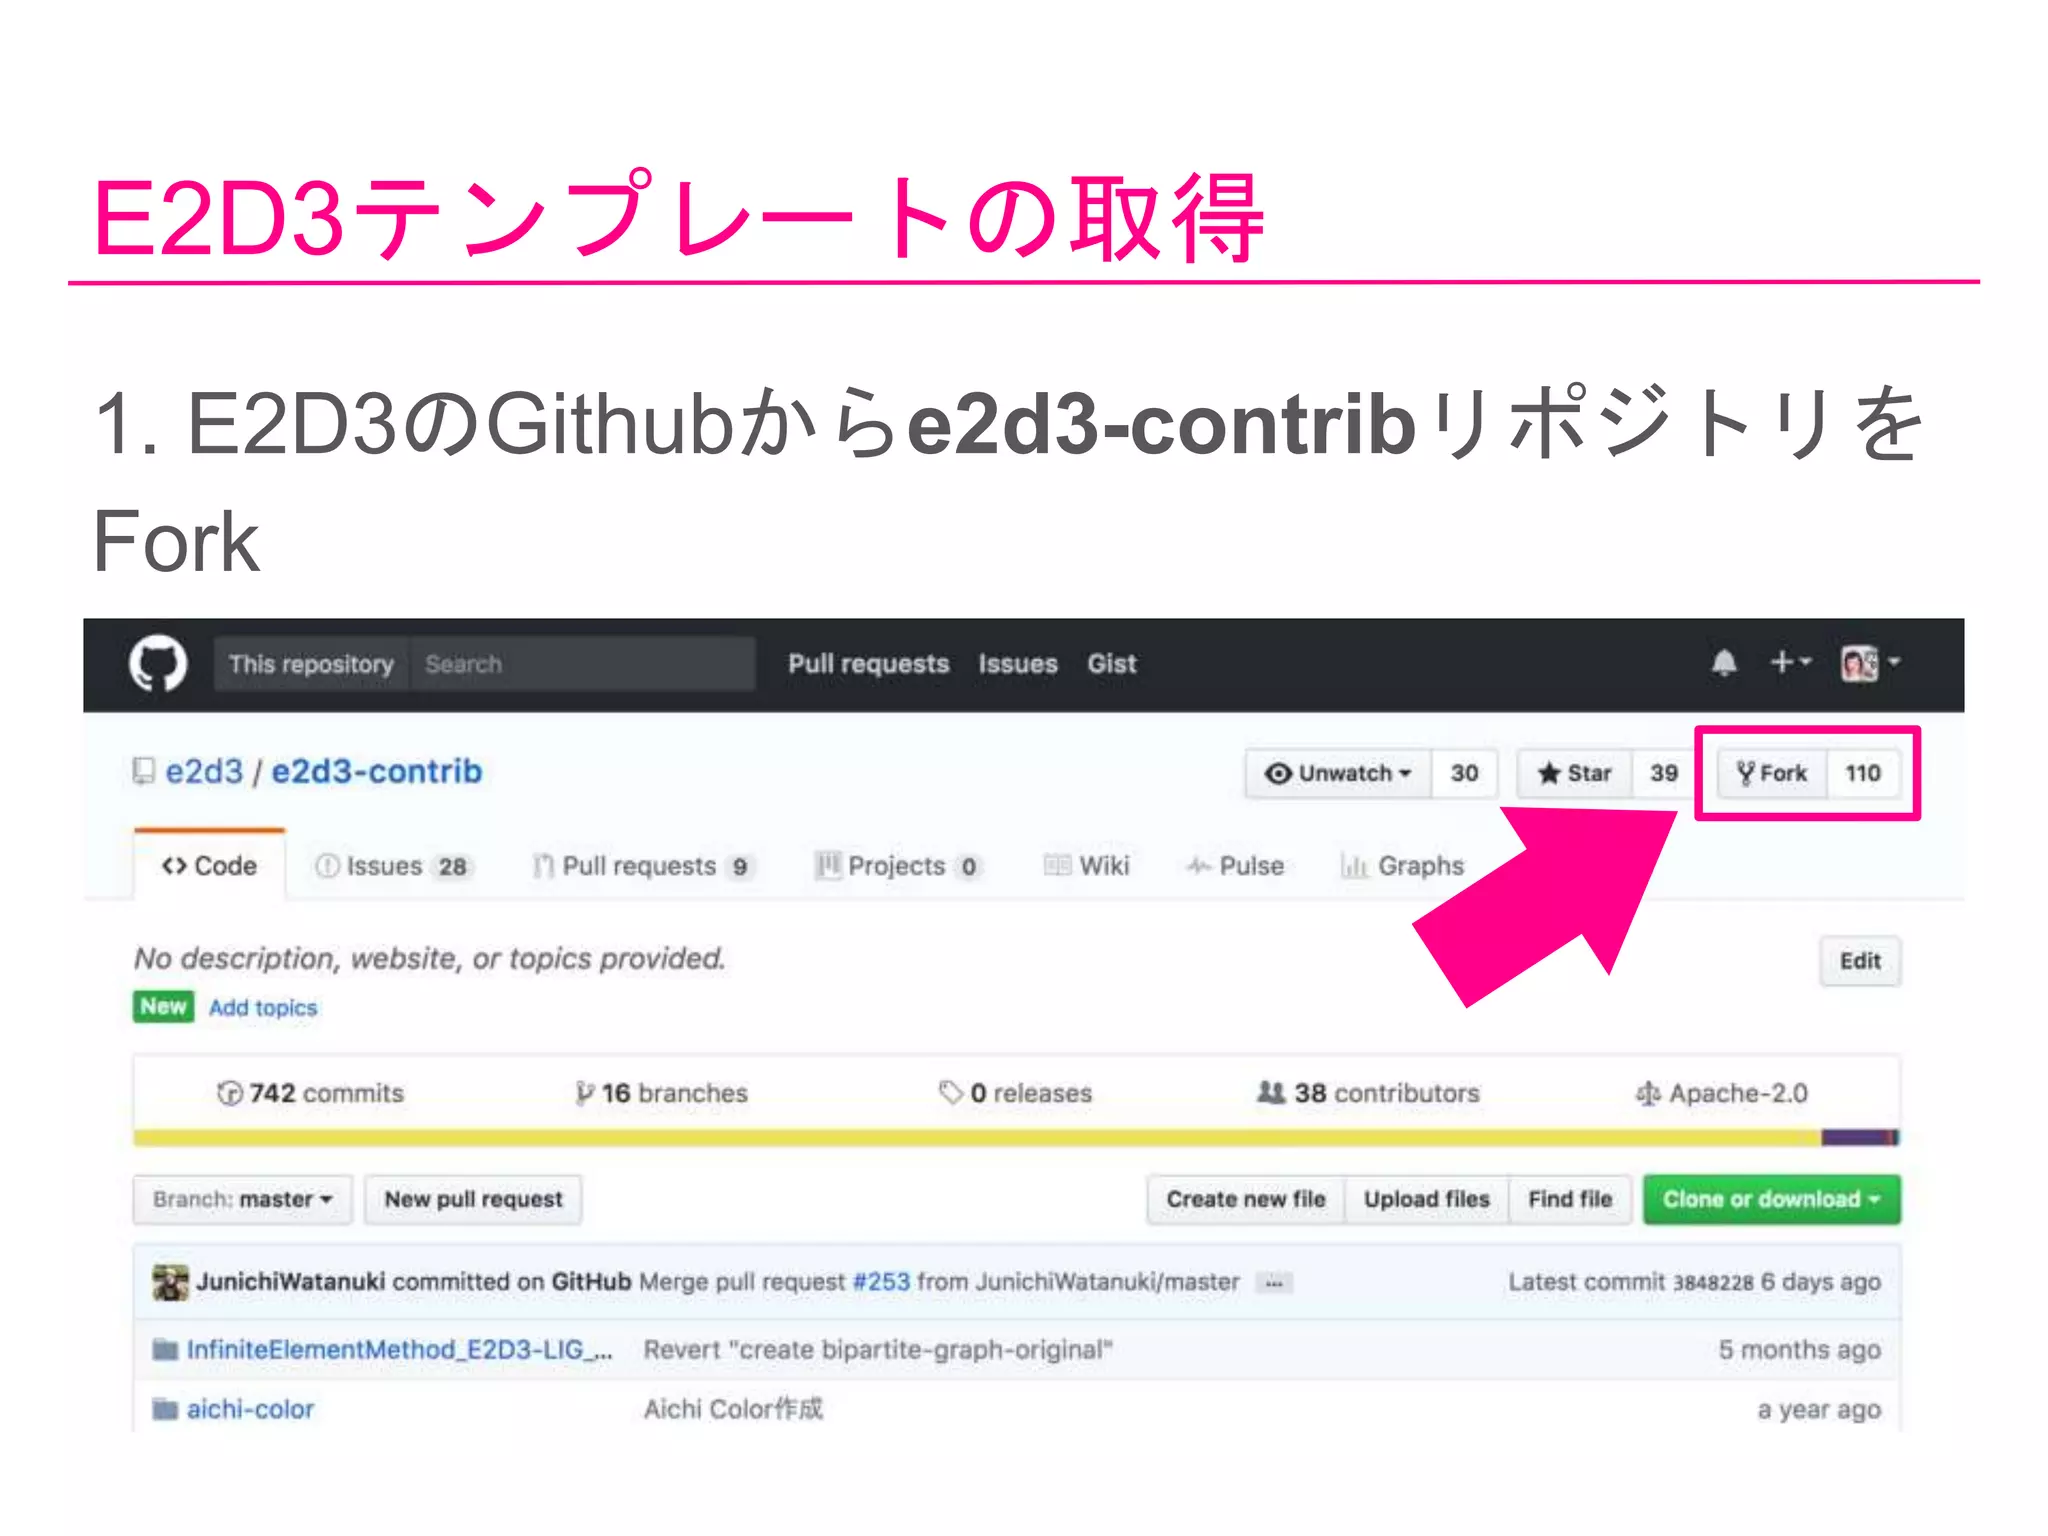The width and height of the screenshot is (2048, 1536).
Task: Star the e2d3-contrib repository
Action: point(1575,773)
